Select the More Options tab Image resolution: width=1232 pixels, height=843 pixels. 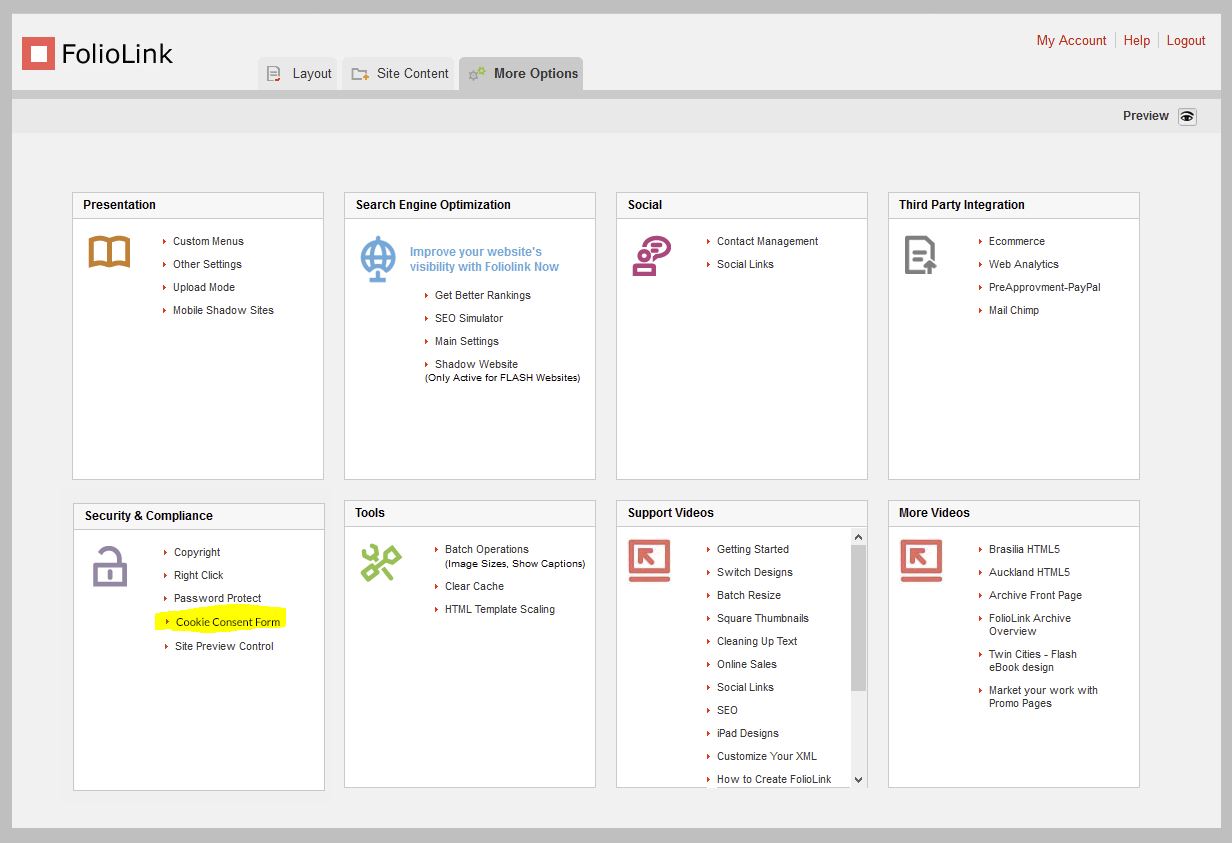point(523,73)
